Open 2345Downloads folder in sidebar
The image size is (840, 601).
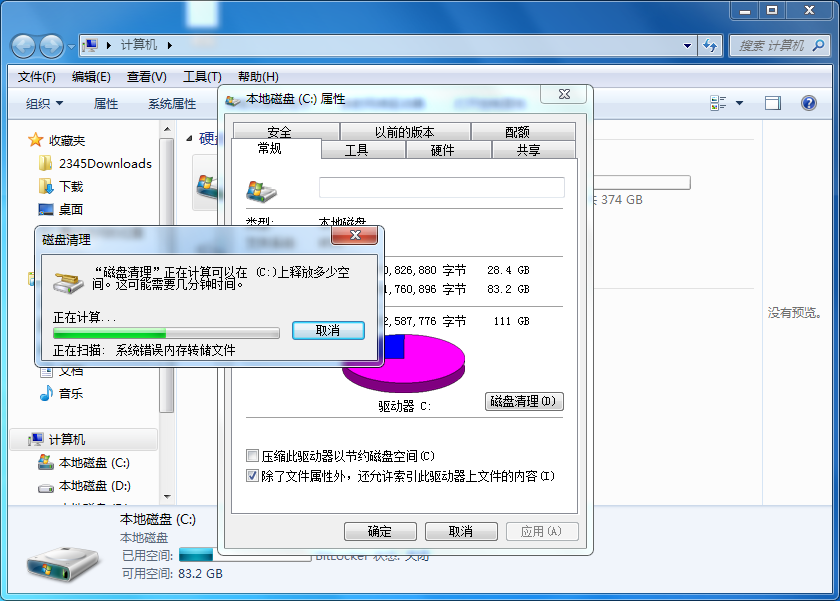(x=95, y=163)
